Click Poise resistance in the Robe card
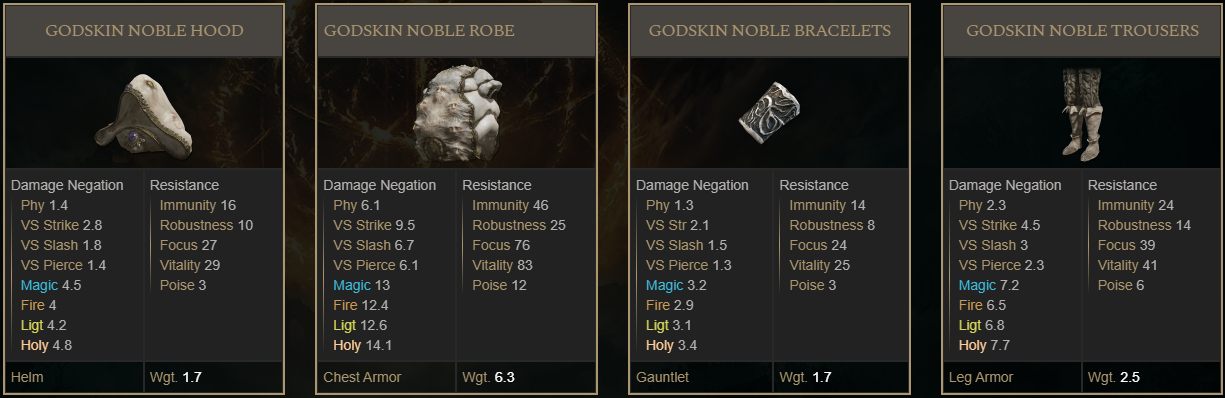The width and height of the screenshot is (1225, 398). [x=488, y=285]
